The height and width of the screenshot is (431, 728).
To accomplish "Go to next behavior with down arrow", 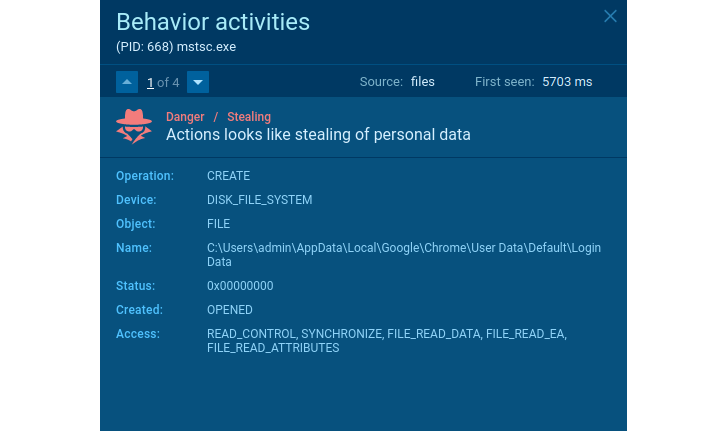I will (198, 82).
